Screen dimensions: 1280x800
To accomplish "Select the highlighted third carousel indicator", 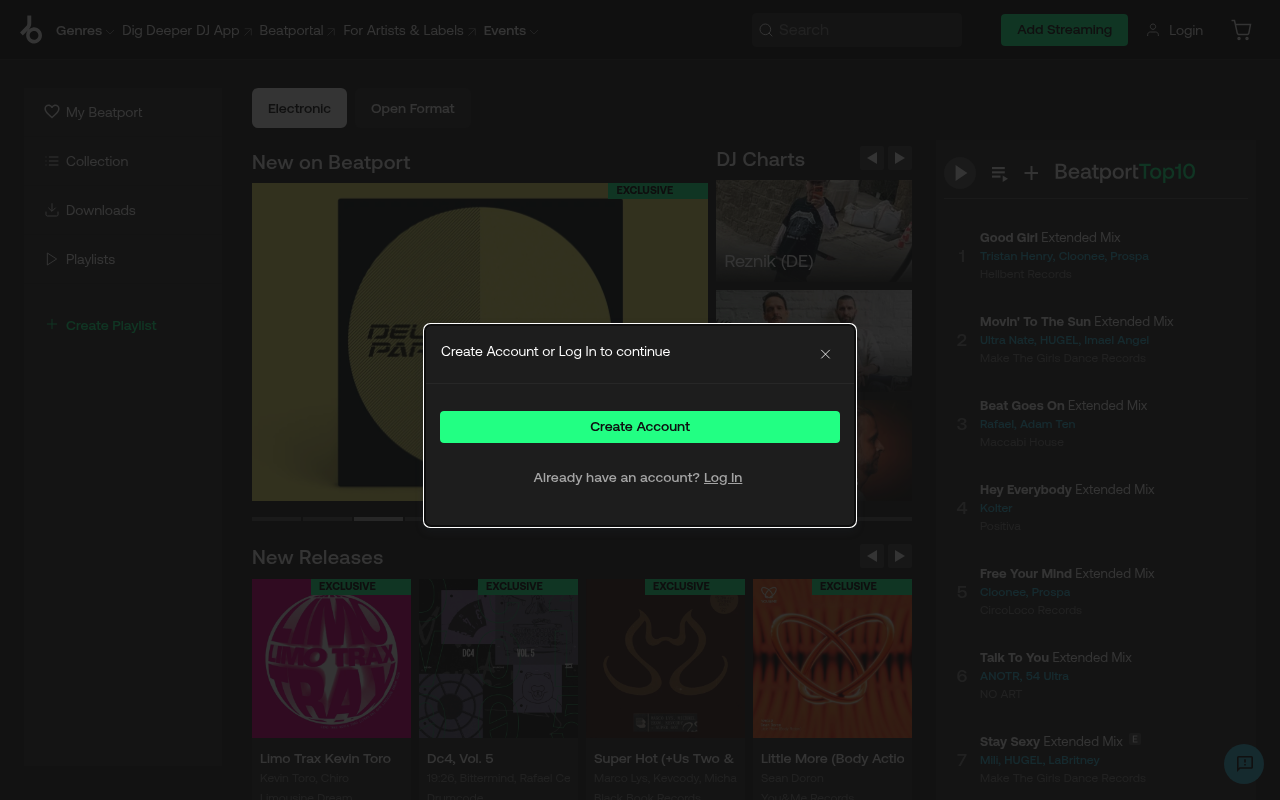I will pyautogui.click(x=378, y=519).
